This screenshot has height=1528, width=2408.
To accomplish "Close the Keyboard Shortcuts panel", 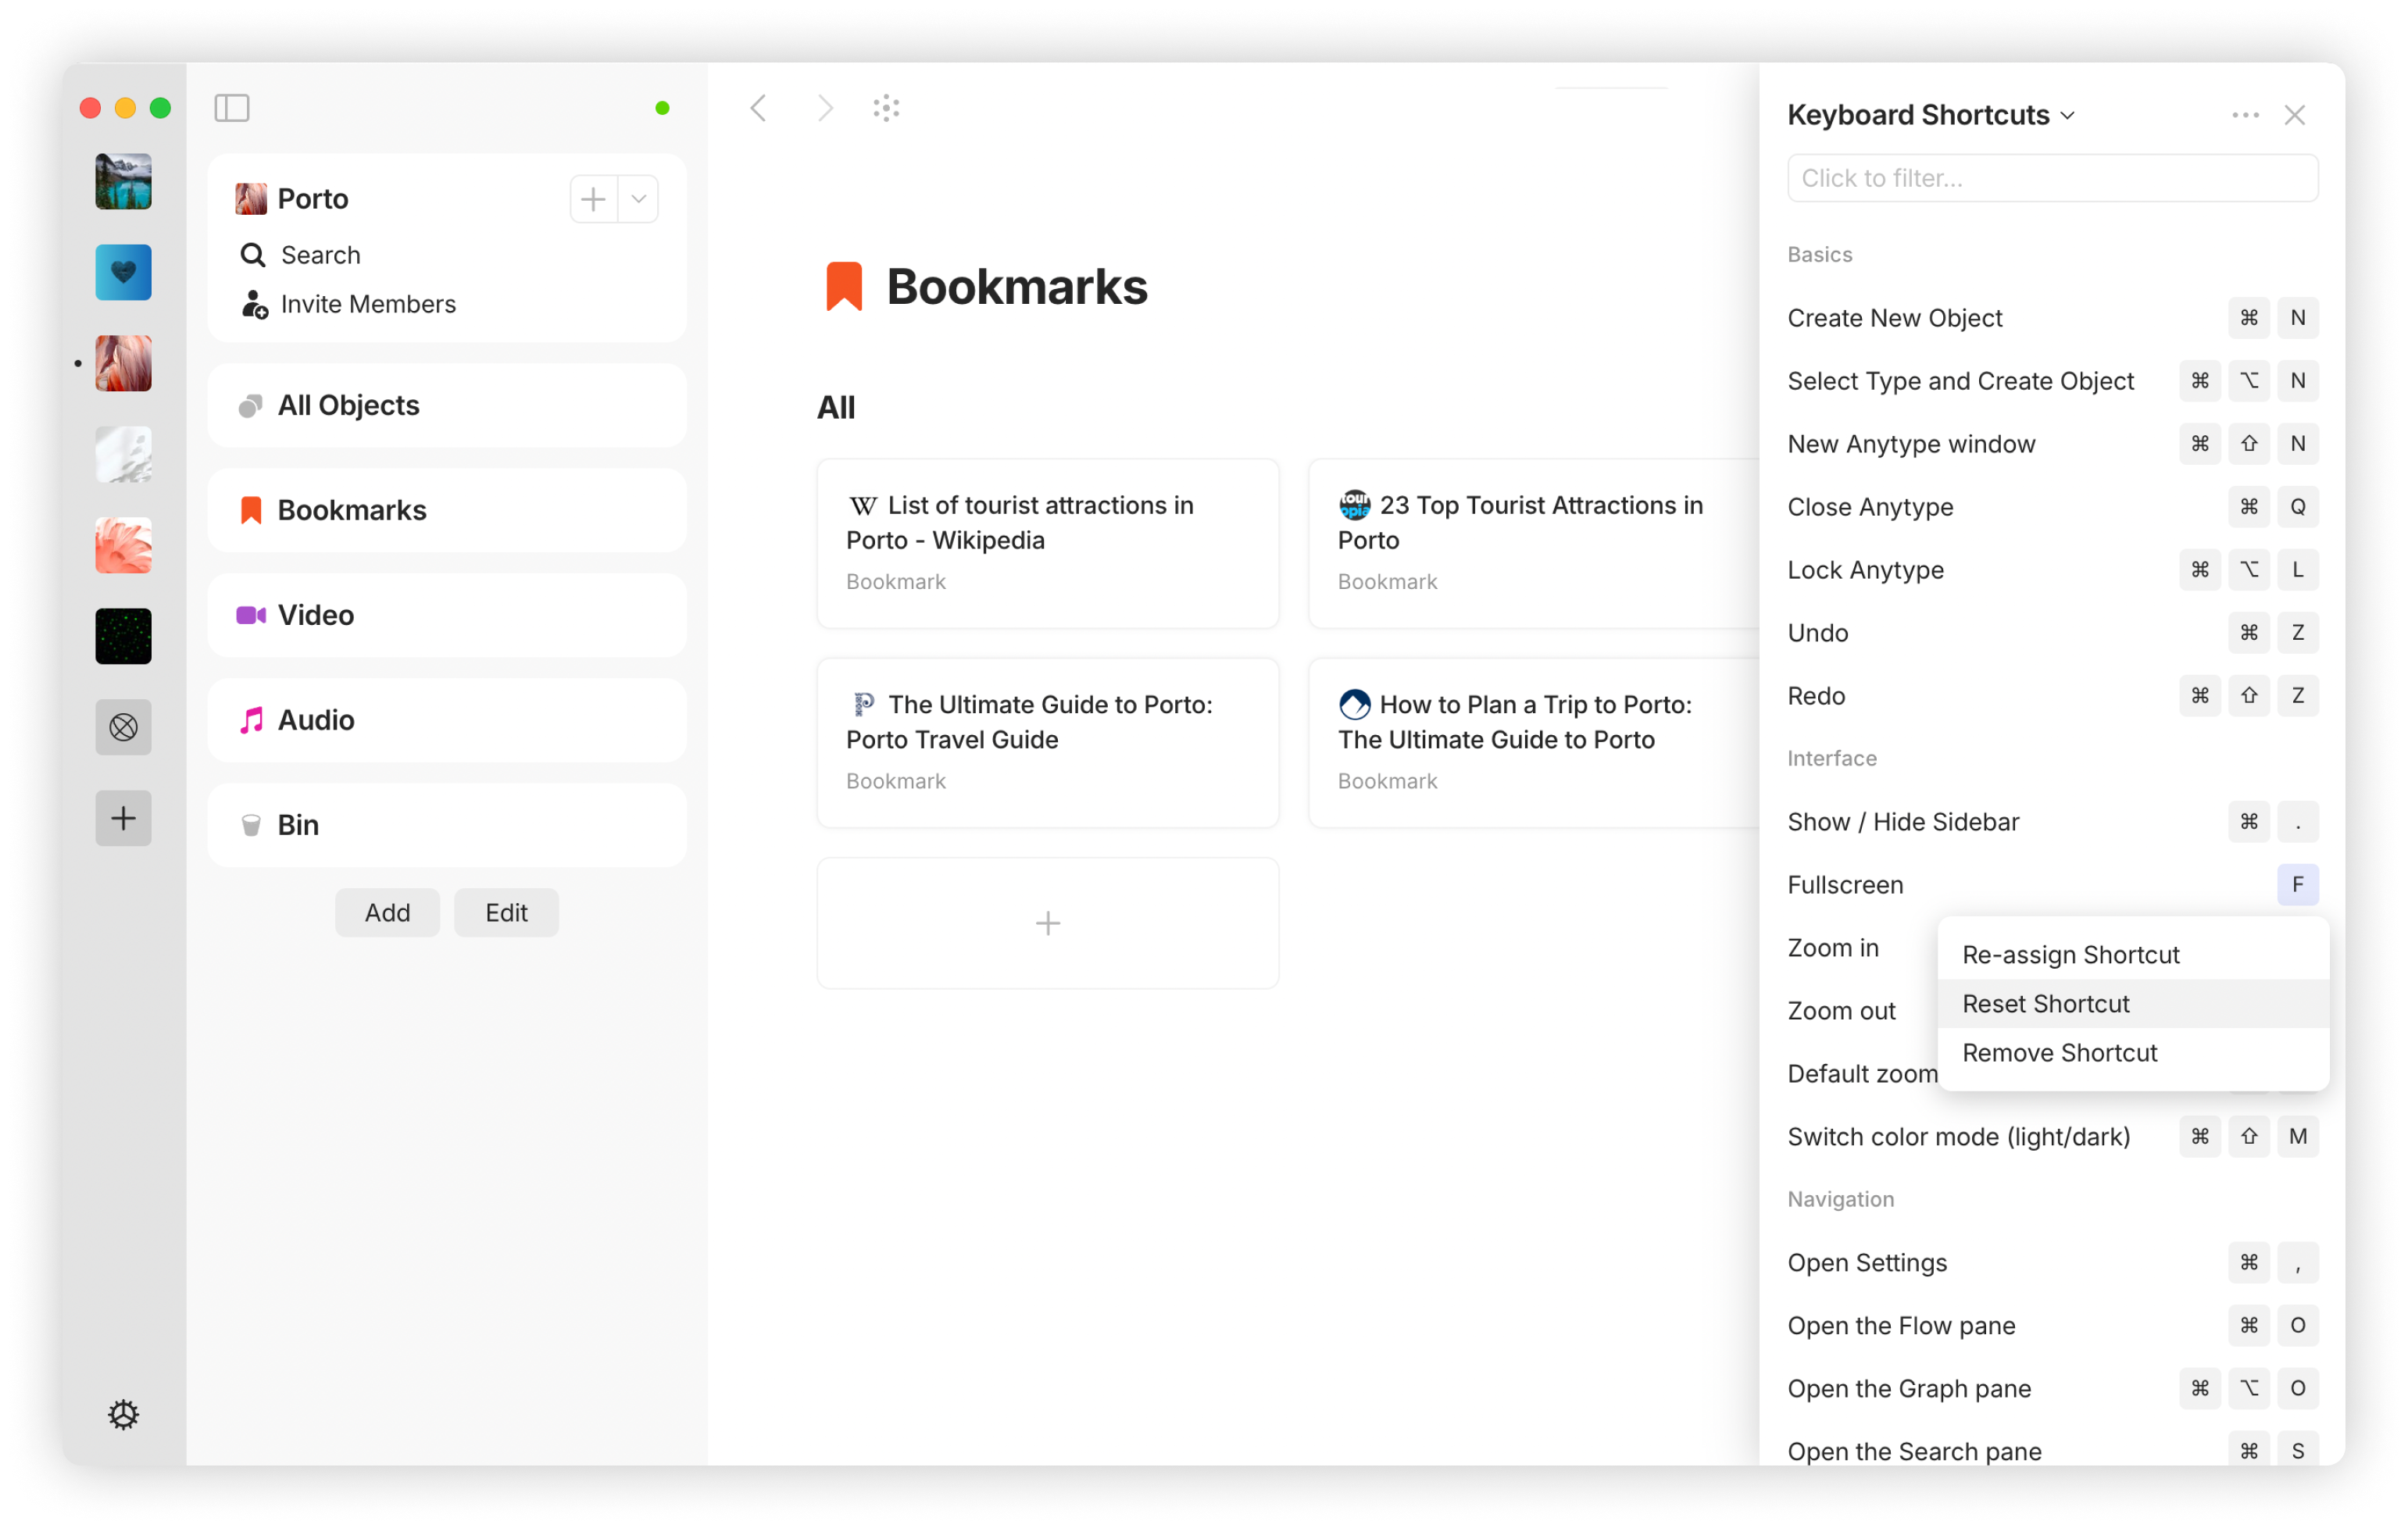I will pyautogui.click(x=2294, y=115).
